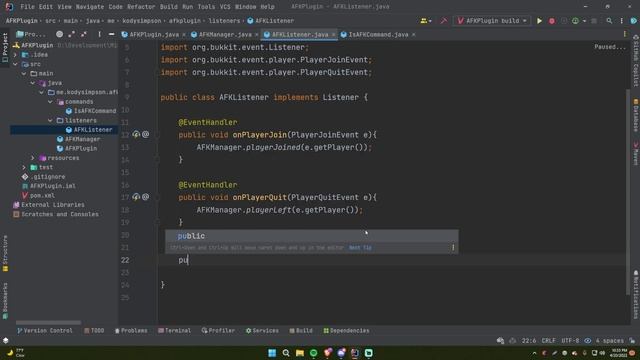The width and height of the screenshot is (640, 360).
Task: Click Collapse All icon in Project panel
Action: point(84,34)
